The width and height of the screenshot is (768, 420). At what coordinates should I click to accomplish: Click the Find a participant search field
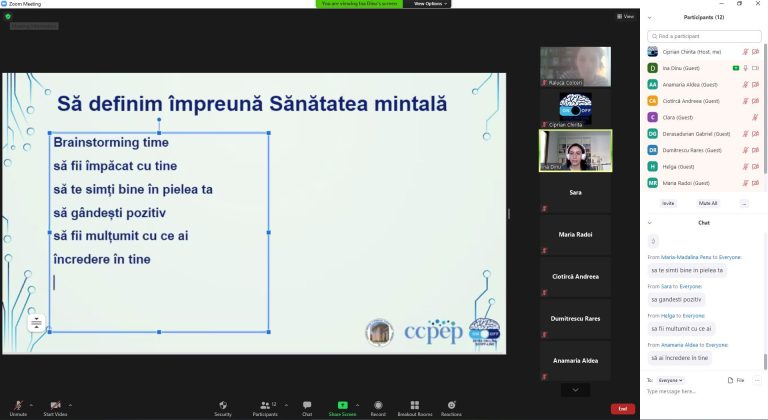704,36
